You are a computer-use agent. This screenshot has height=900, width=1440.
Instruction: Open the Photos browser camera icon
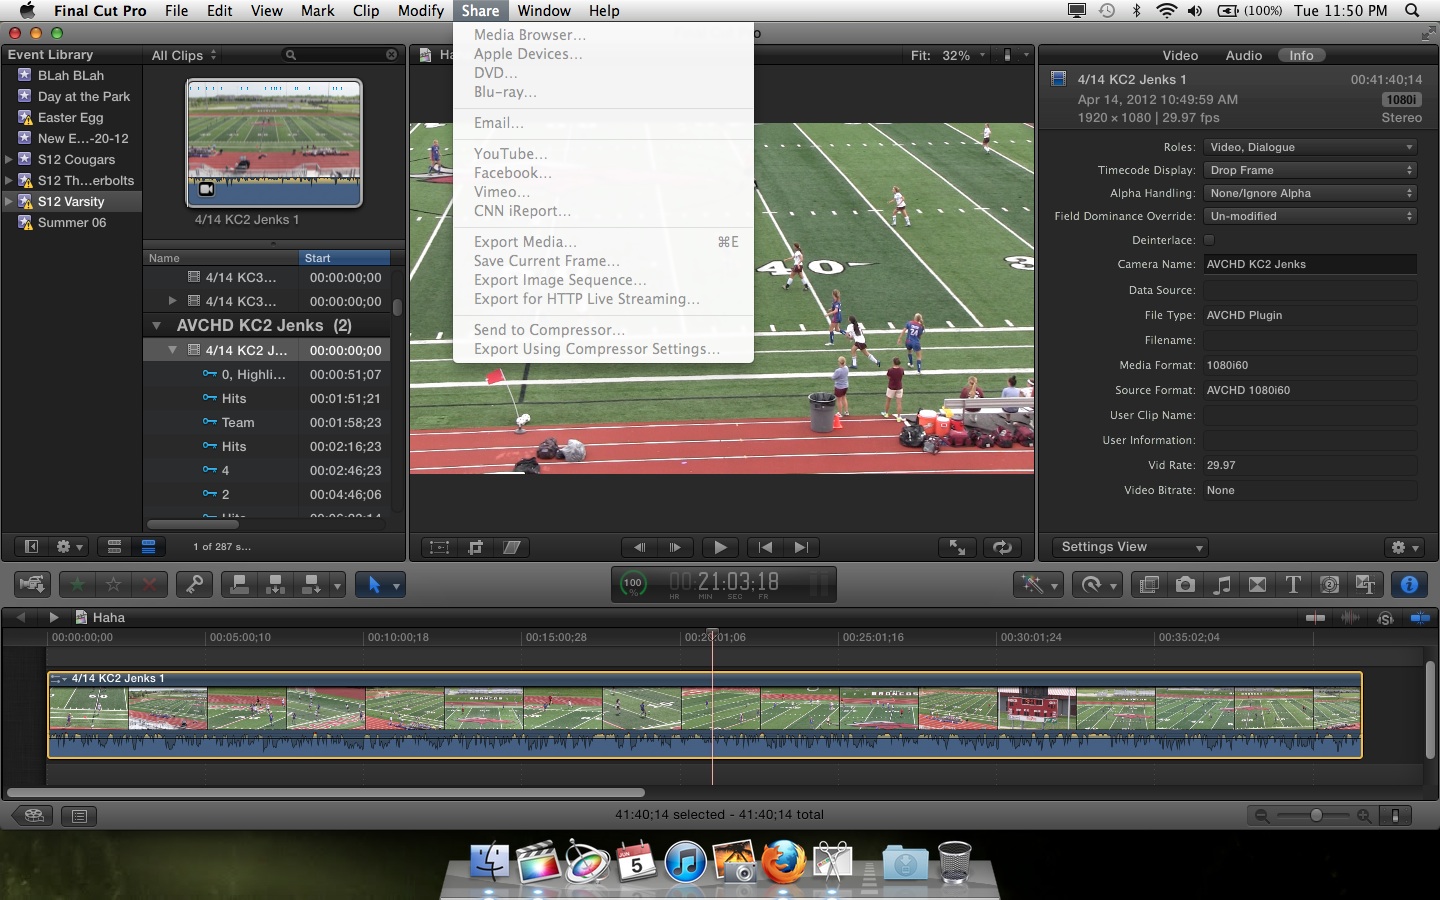pos(1185,585)
